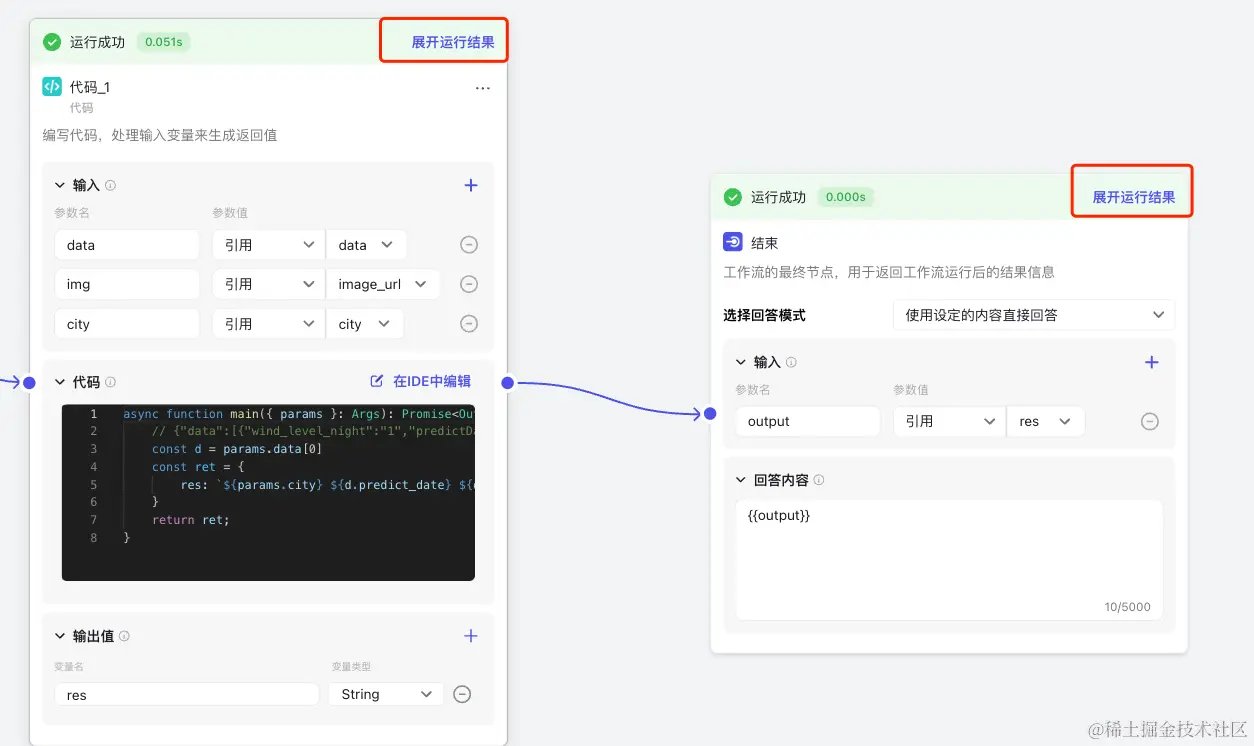This screenshot has width=1254, height=746.
Task: Collapse the 输出值 section
Action: (60, 636)
